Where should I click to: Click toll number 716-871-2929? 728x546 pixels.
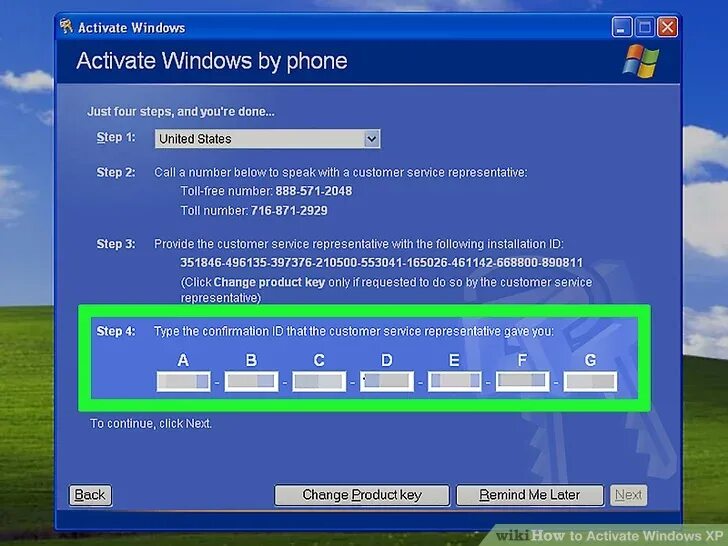coord(289,210)
